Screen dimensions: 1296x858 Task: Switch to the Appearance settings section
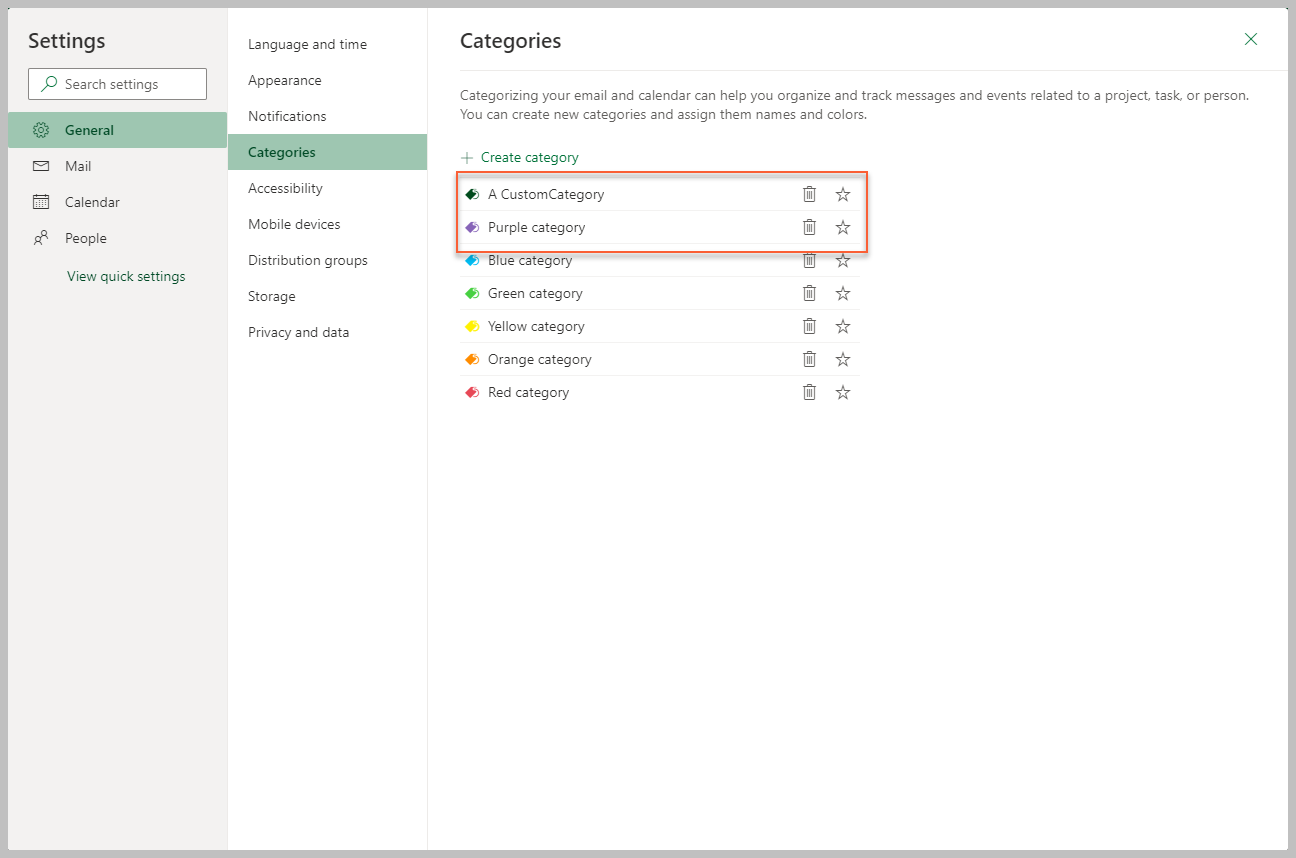[x=285, y=80]
